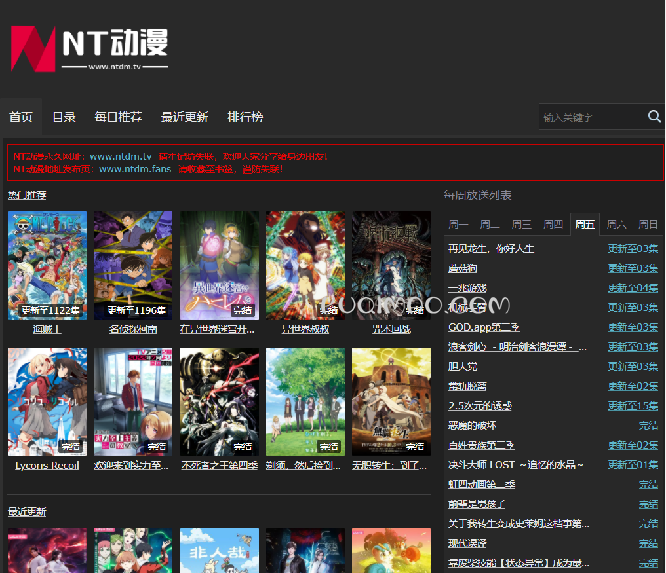
Task: Switch schedule to 周一 tab
Action: (458, 224)
